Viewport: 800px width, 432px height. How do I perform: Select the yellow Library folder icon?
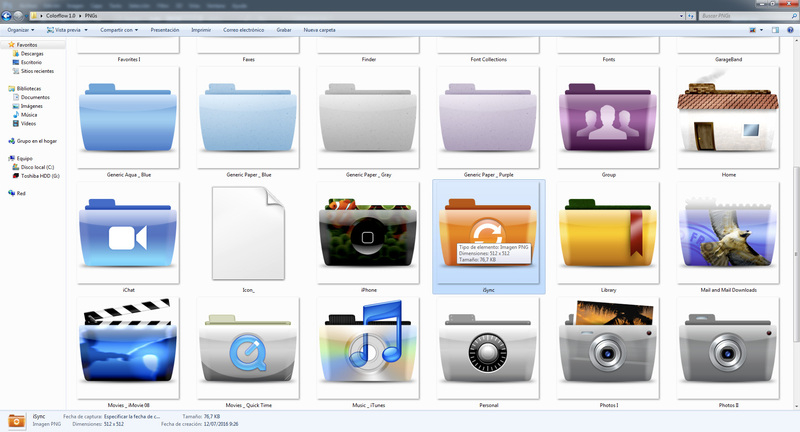[x=608, y=233]
